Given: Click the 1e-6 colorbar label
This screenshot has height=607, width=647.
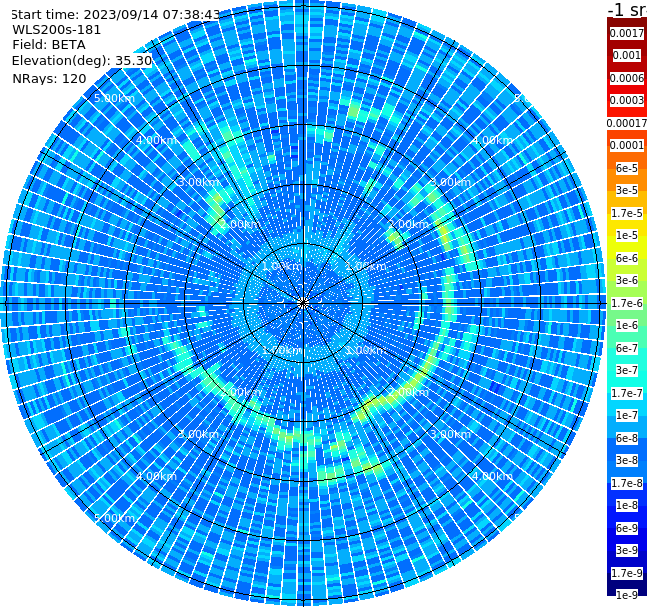Looking at the screenshot, I should tap(626, 325).
